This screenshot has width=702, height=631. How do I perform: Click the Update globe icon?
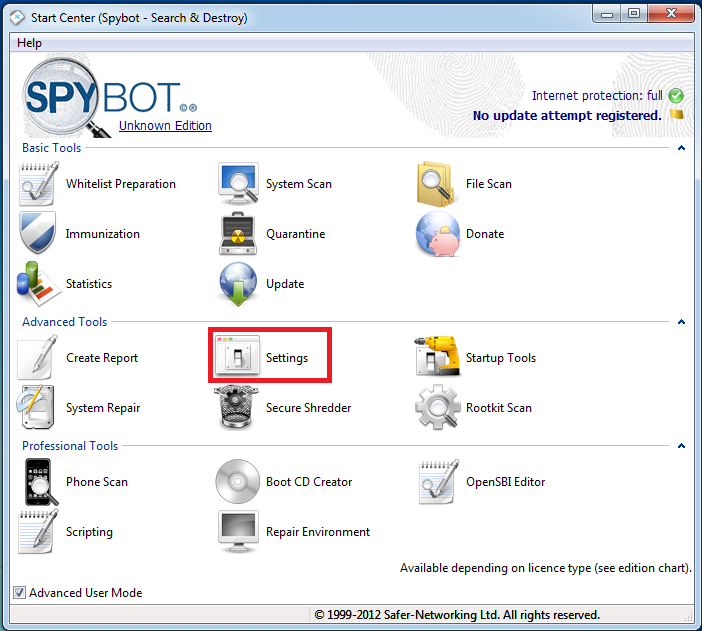click(238, 284)
